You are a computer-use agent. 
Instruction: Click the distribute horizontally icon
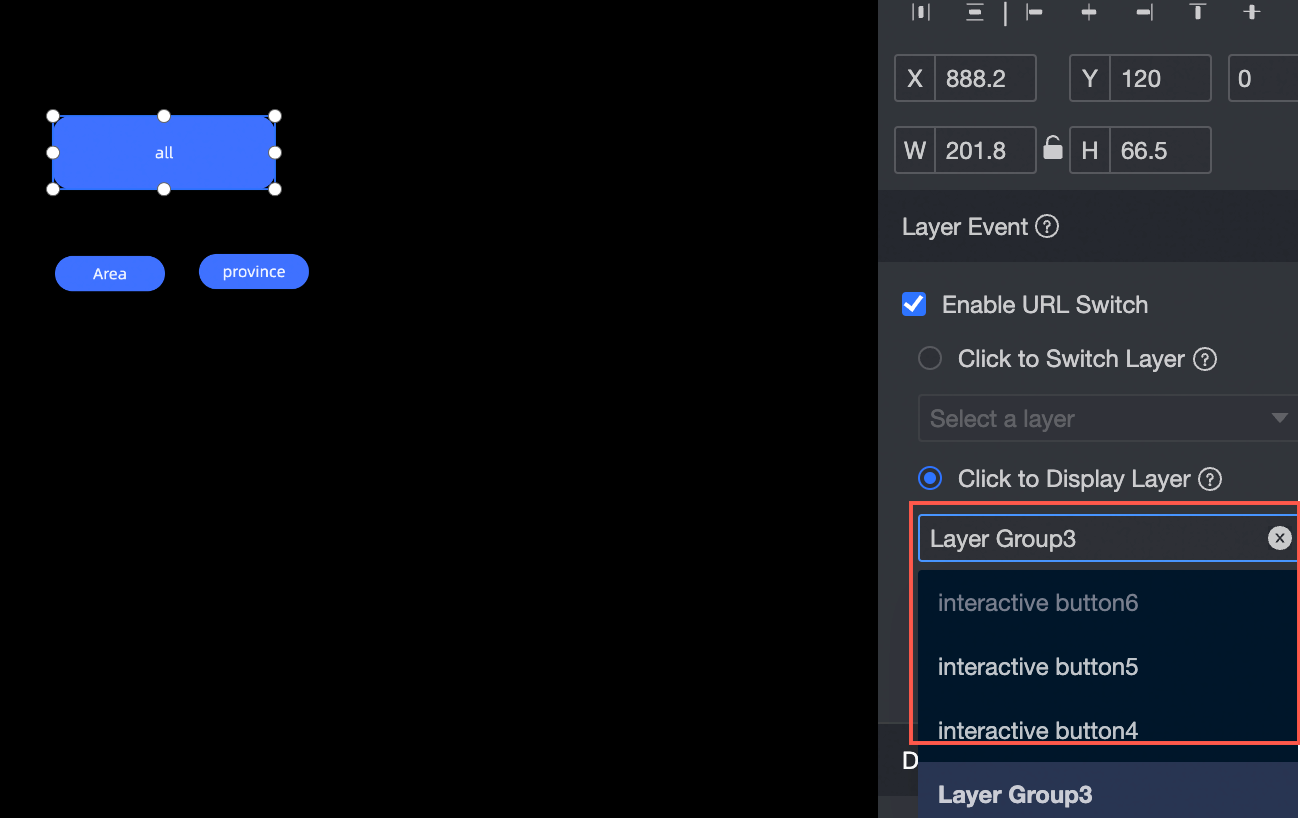[x=921, y=12]
